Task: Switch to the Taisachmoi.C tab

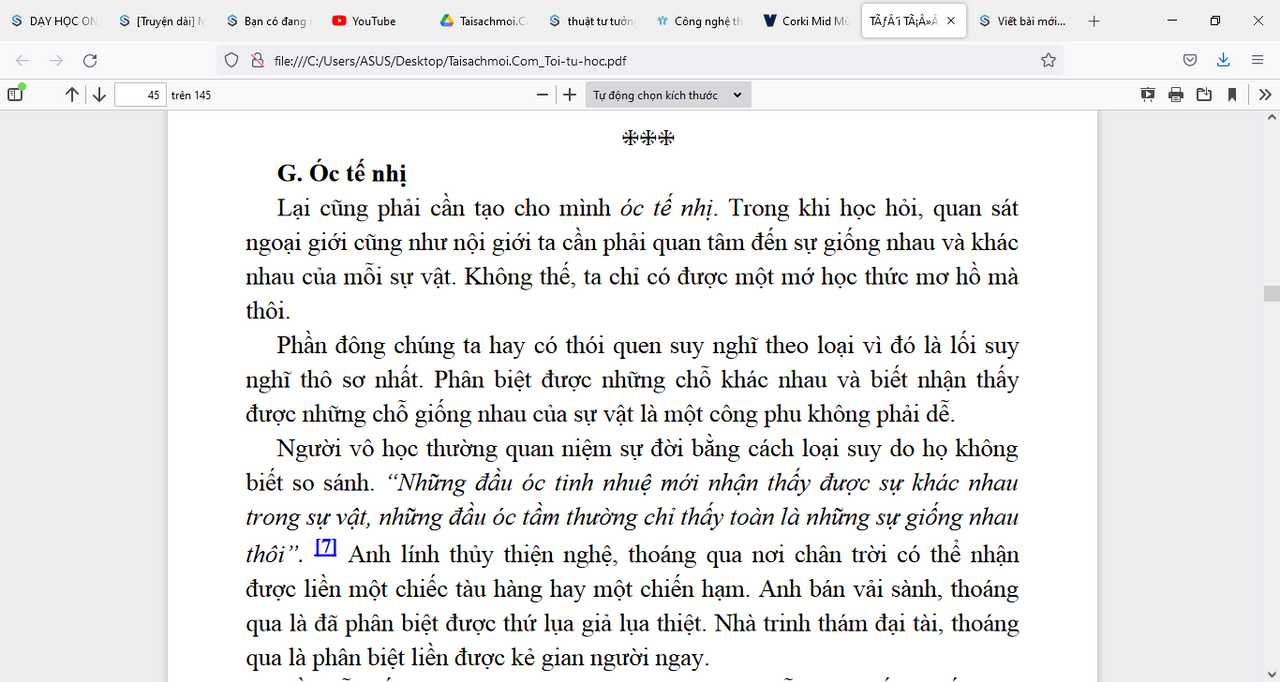Action: click(484, 21)
